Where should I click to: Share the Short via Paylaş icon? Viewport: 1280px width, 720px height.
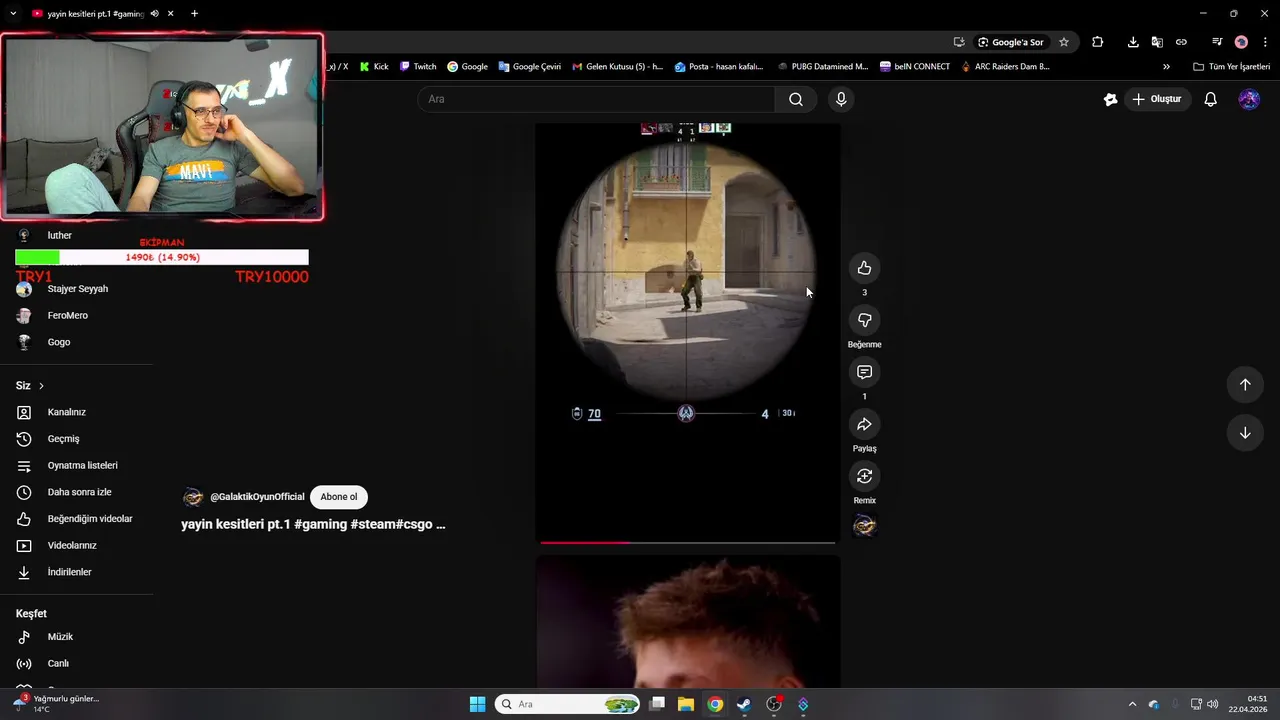click(x=864, y=424)
